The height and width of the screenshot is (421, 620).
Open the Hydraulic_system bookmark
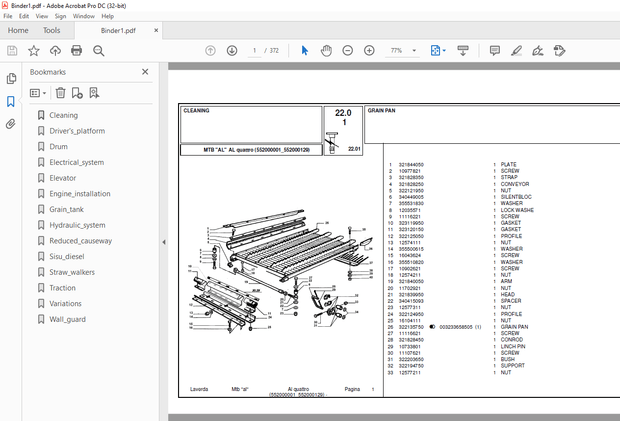(77, 225)
